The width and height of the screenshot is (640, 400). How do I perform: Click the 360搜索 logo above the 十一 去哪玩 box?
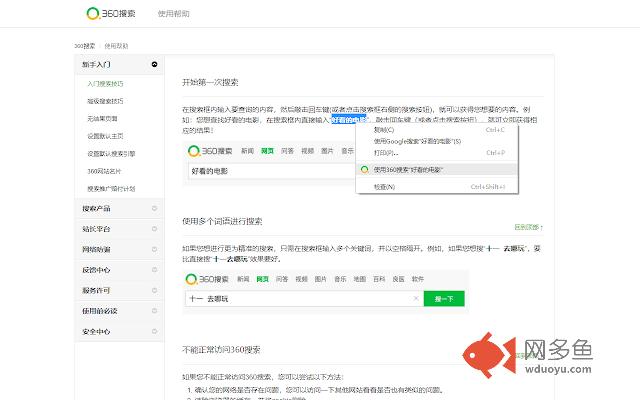[x=207, y=279]
